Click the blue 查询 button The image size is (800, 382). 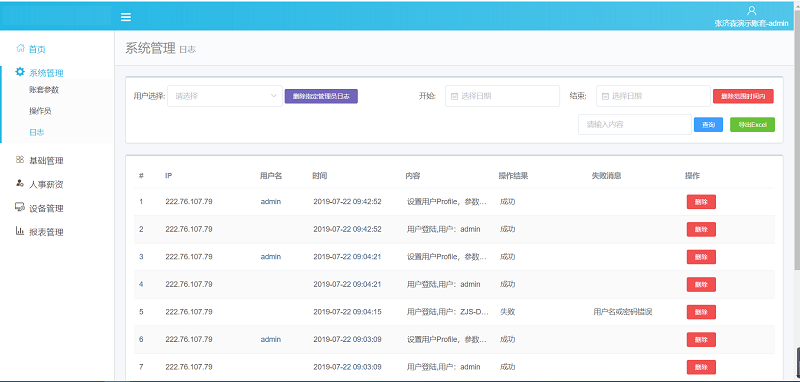tap(708, 124)
